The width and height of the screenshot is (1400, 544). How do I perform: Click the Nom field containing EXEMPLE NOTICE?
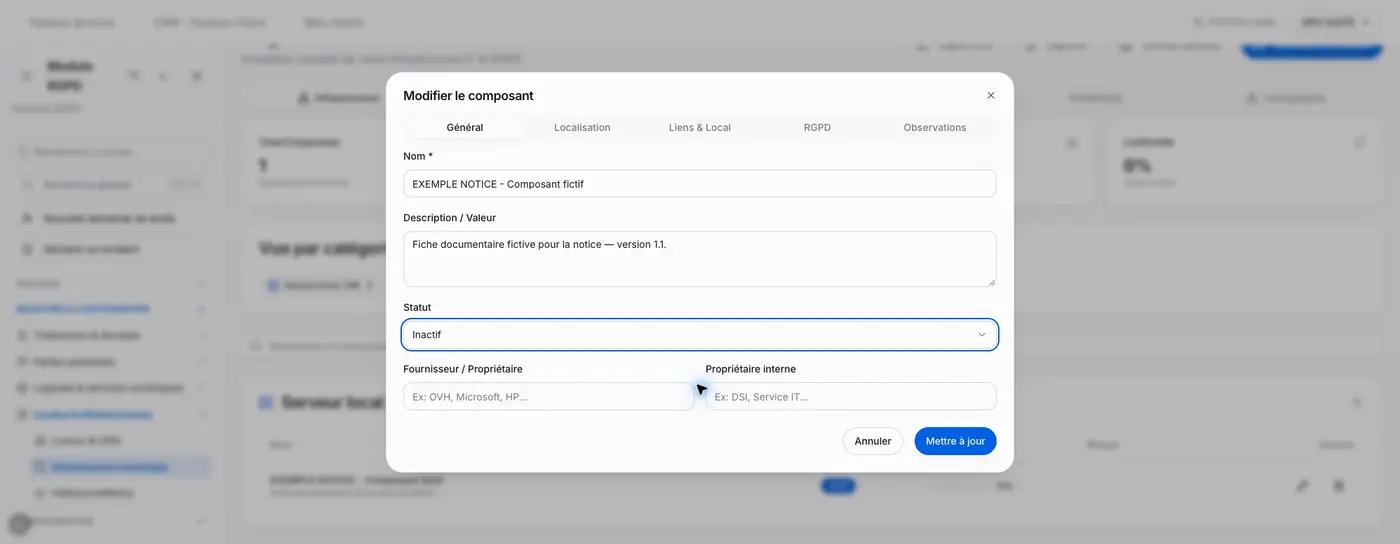click(700, 184)
